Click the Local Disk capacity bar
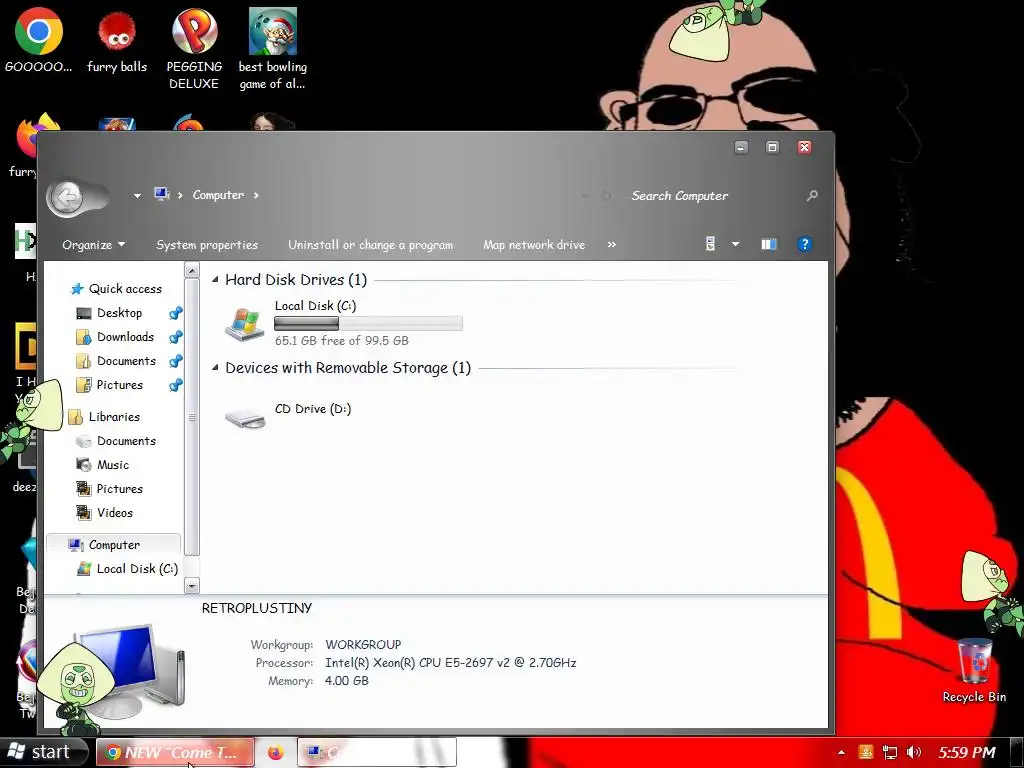 (368, 323)
